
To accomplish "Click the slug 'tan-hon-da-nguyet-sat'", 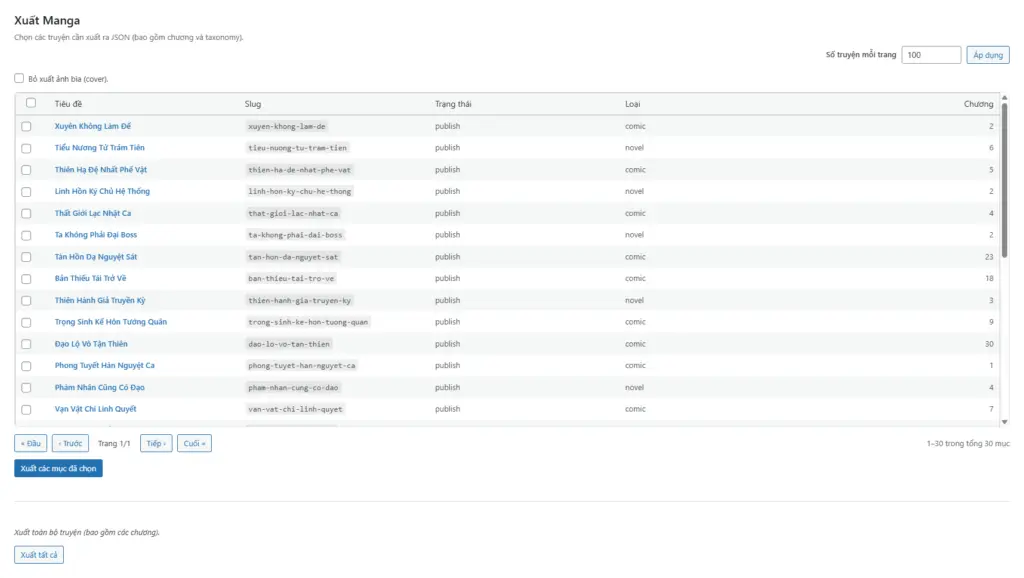I will (293, 257).
